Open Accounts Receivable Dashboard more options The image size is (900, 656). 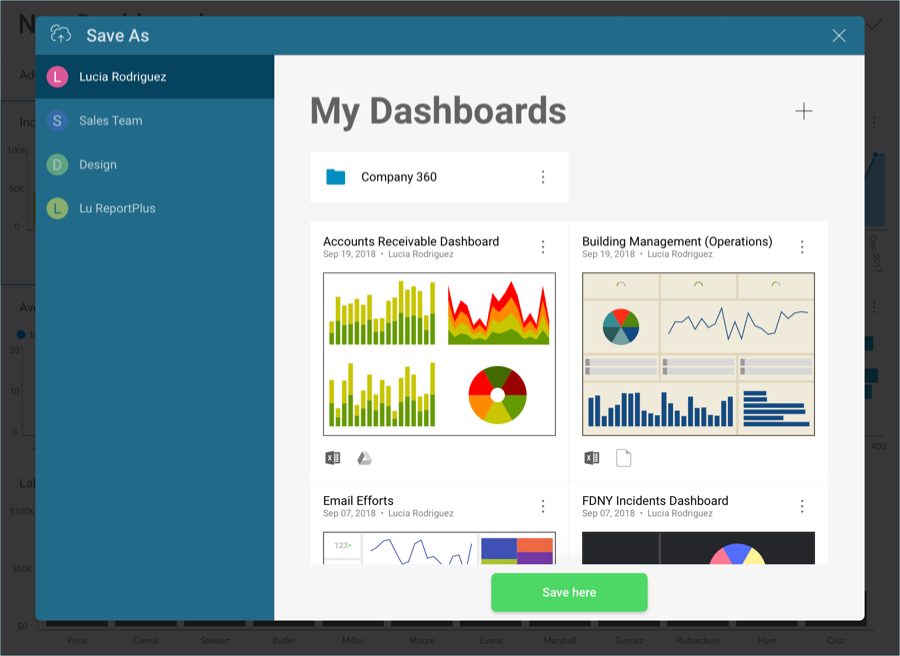pos(543,247)
